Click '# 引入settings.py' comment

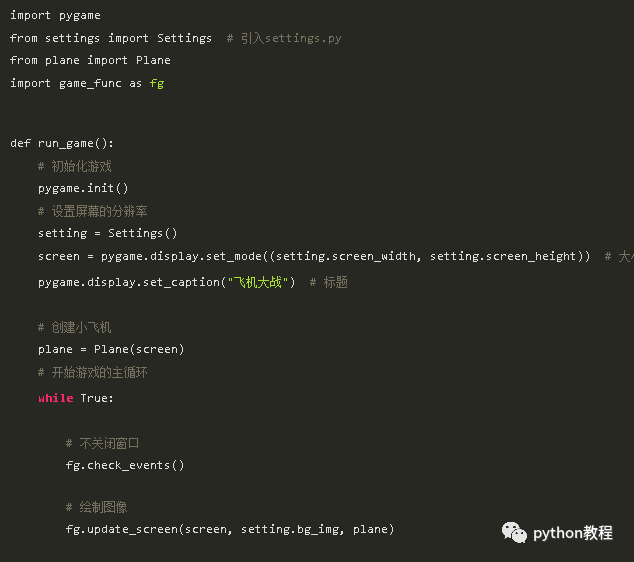tap(284, 38)
